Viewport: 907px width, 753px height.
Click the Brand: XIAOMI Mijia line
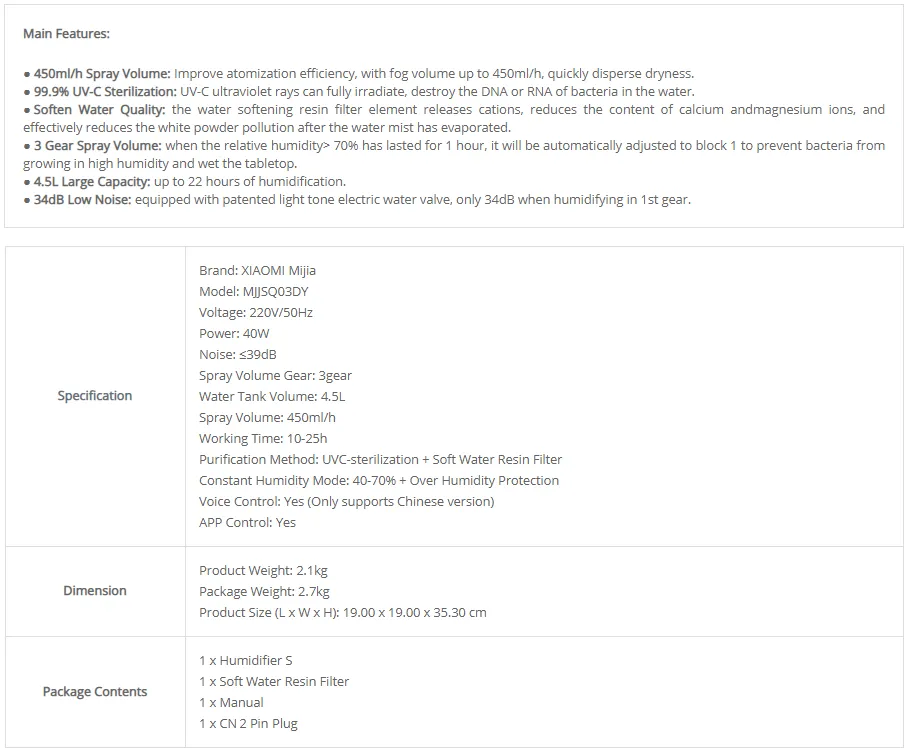click(x=257, y=271)
